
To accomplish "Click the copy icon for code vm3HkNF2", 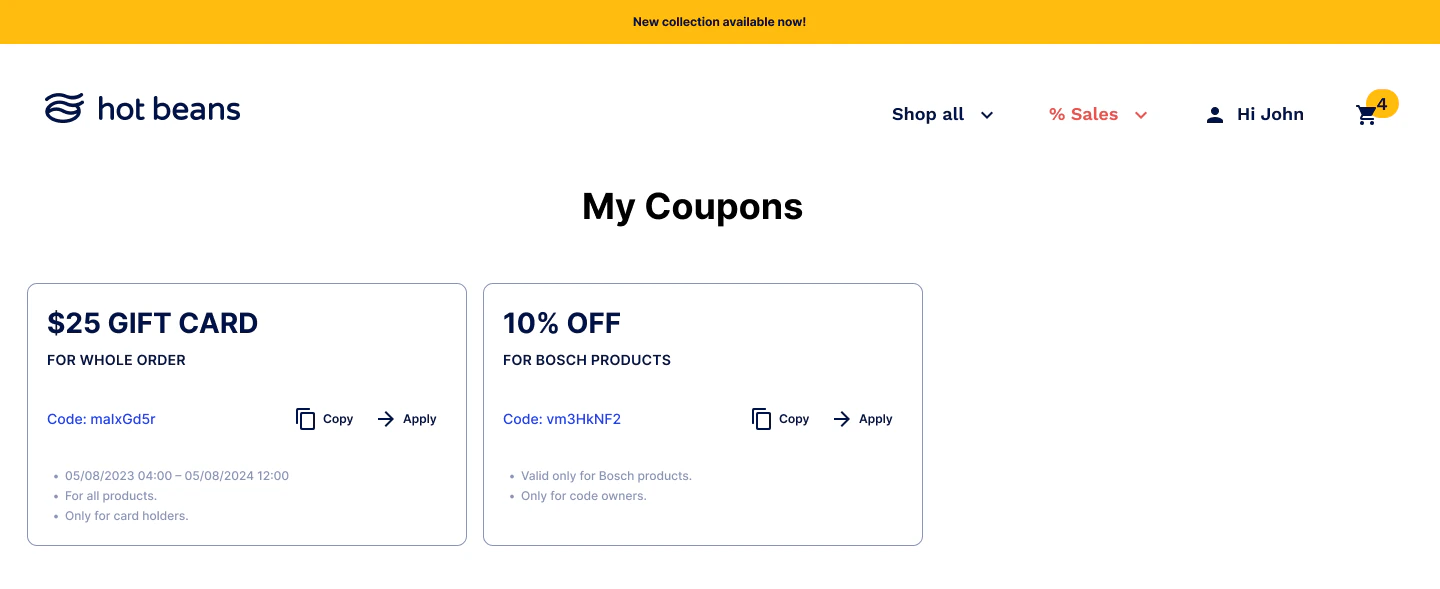I will [x=762, y=419].
